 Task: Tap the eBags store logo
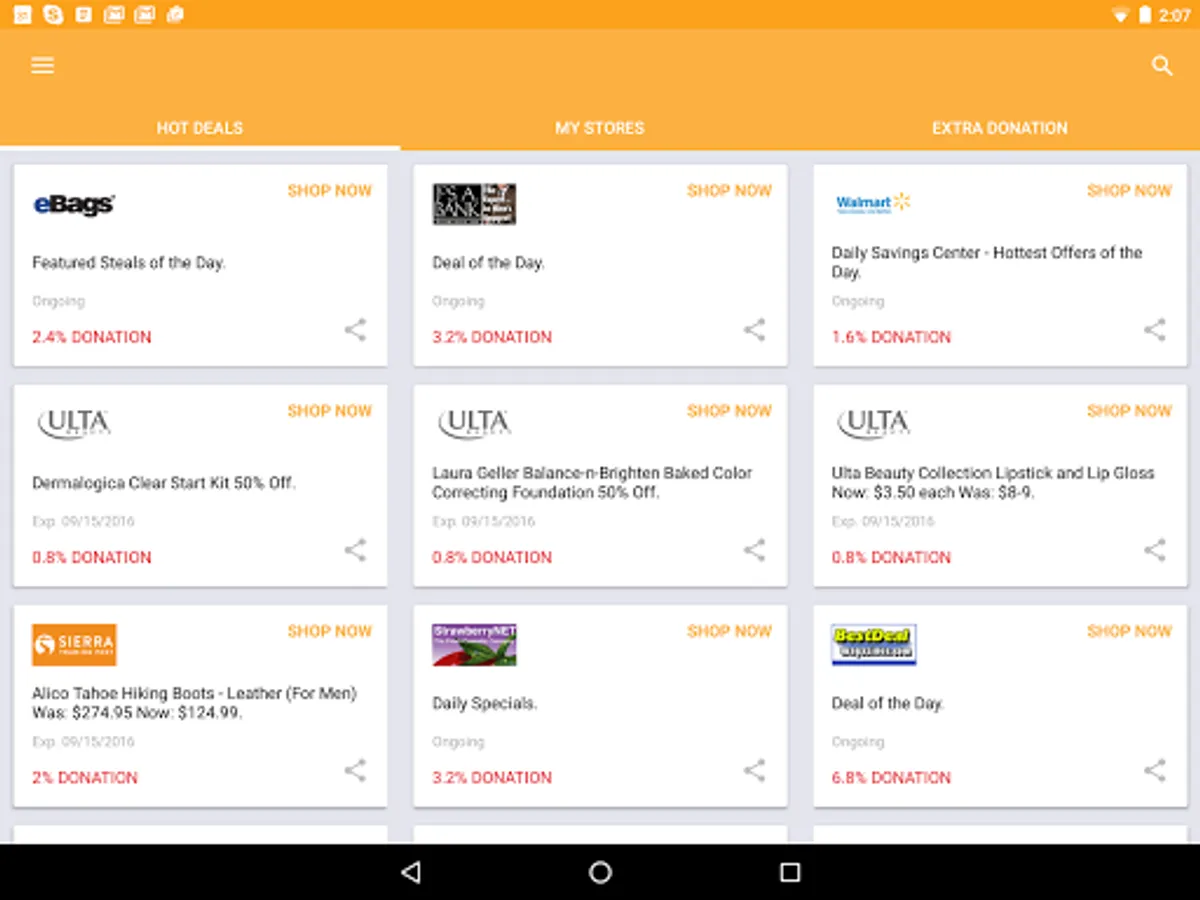click(74, 204)
